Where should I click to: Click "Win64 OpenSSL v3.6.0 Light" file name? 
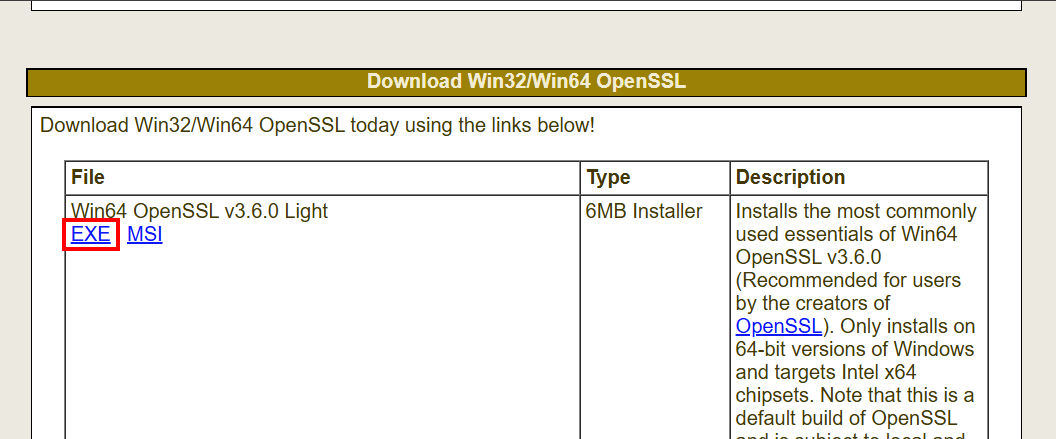199,211
